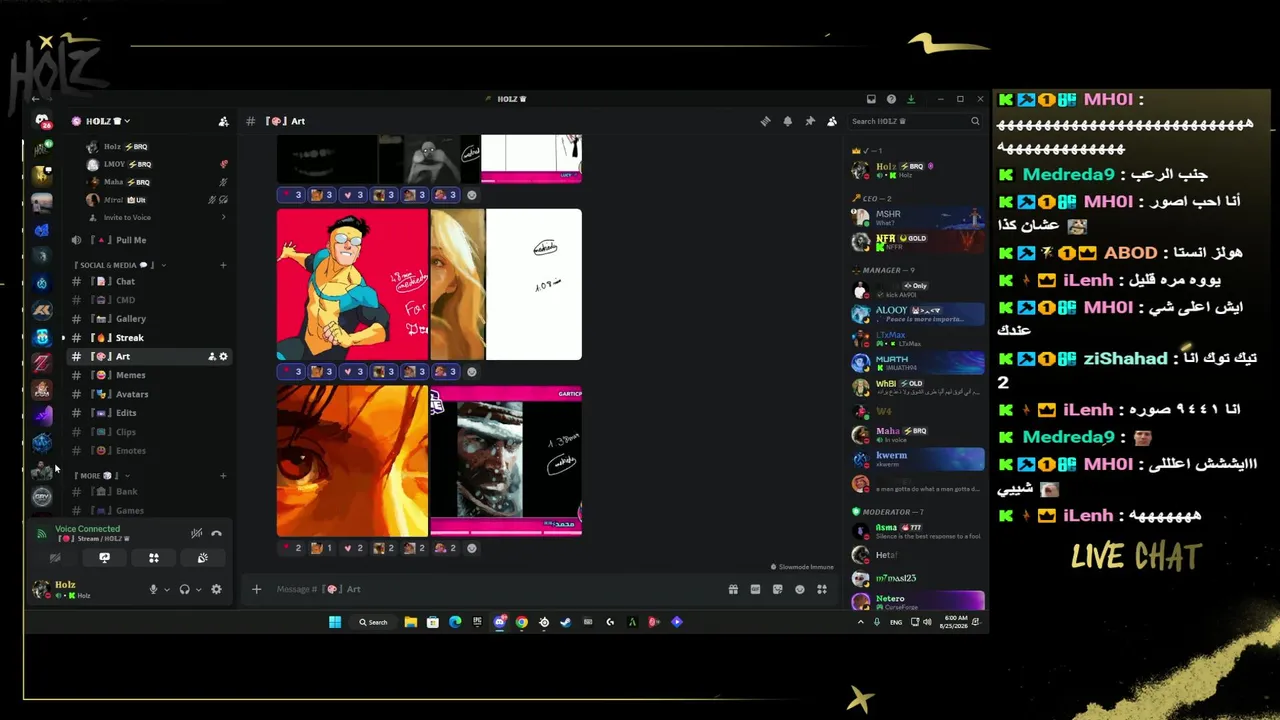Add channel to MORE category
Image resolution: width=1280 pixels, height=720 pixels.
tap(223, 476)
